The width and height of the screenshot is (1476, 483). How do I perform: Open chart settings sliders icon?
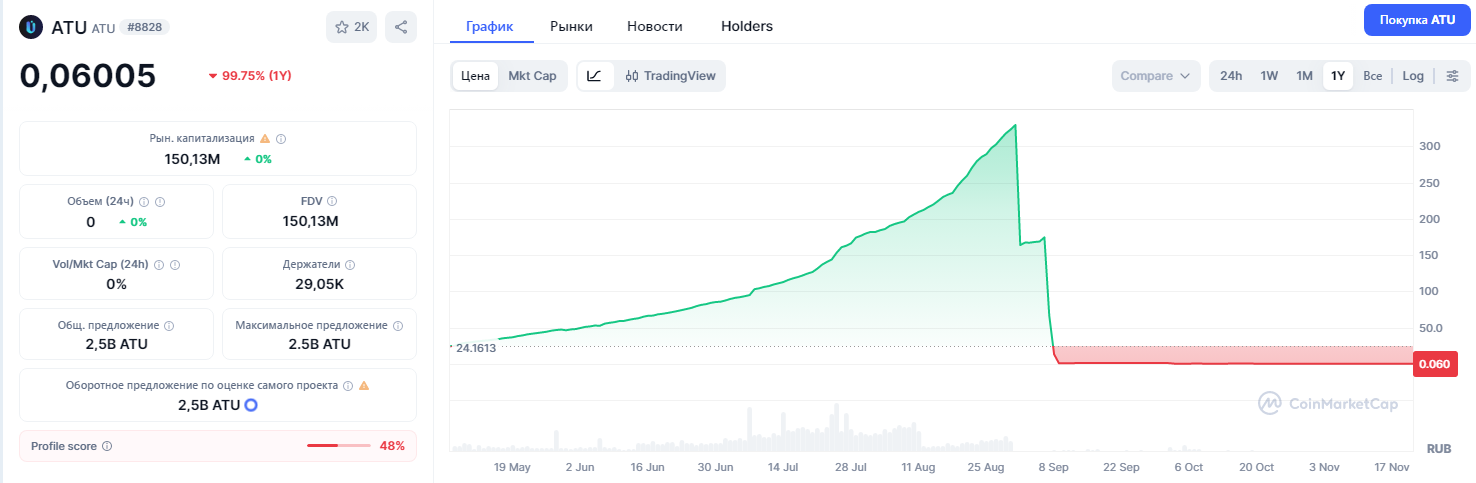1452,76
